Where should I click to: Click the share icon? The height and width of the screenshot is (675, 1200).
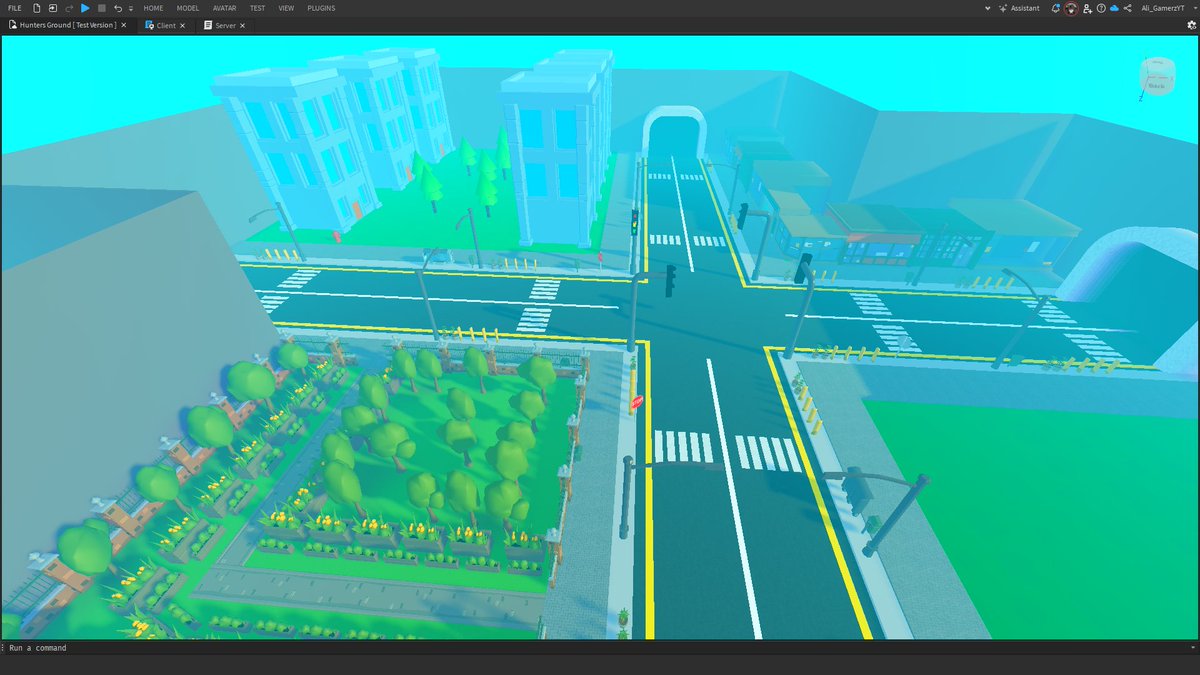[x=1128, y=8]
